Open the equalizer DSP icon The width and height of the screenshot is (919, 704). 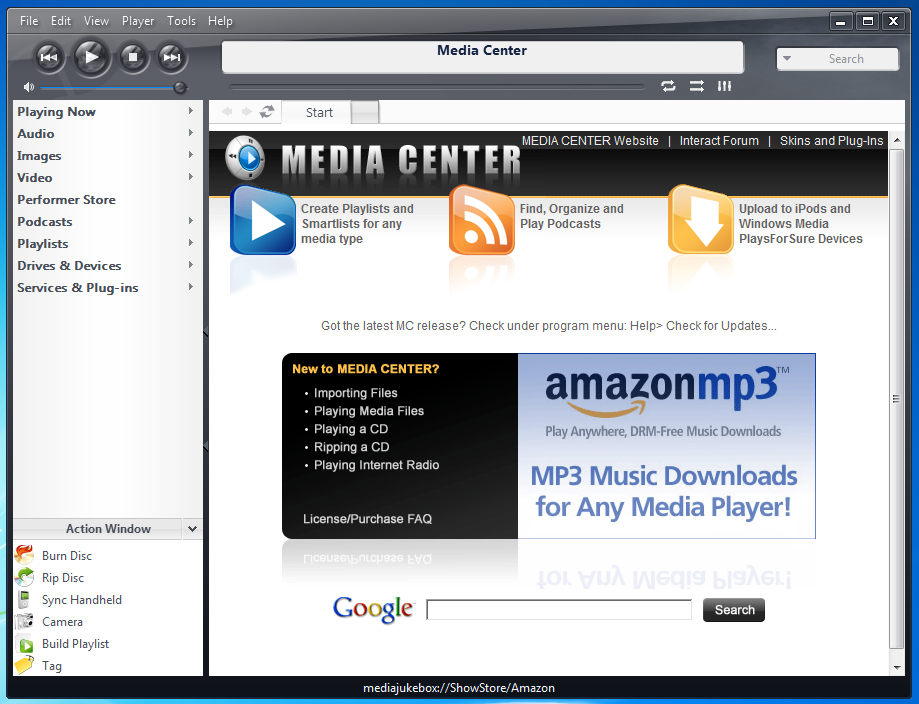click(724, 86)
